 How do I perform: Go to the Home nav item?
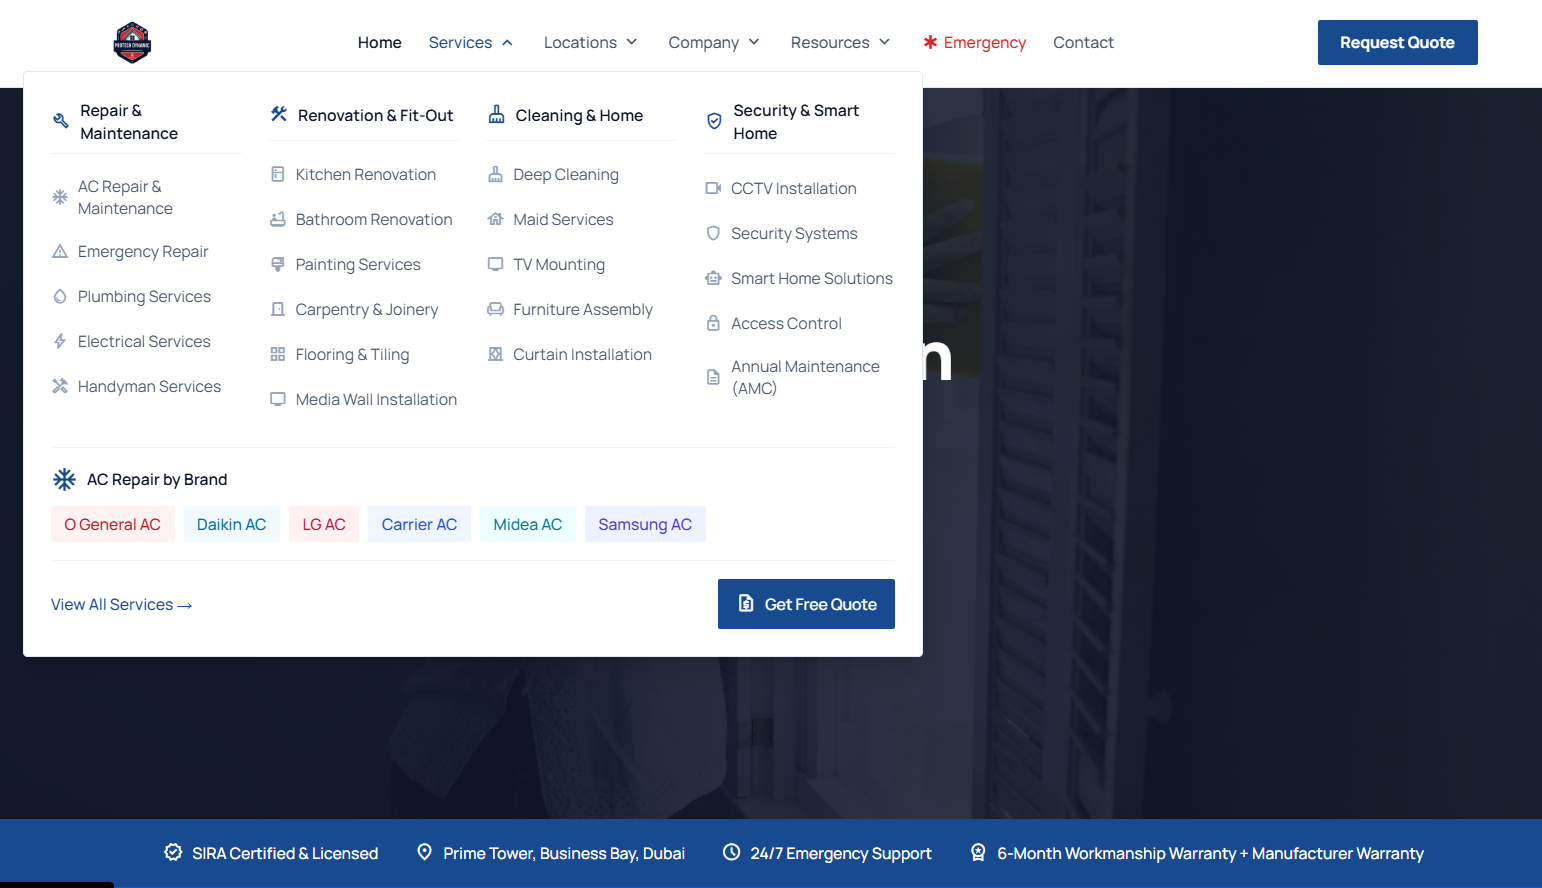coord(380,42)
